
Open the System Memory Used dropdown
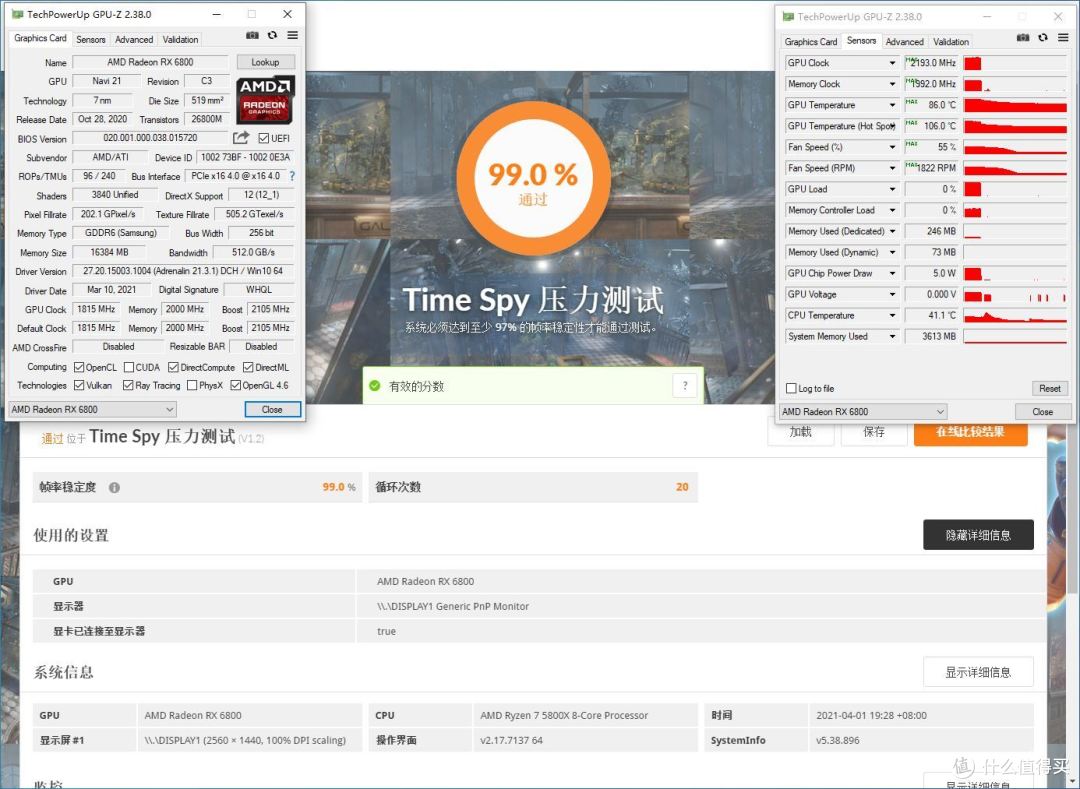(x=892, y=337)
